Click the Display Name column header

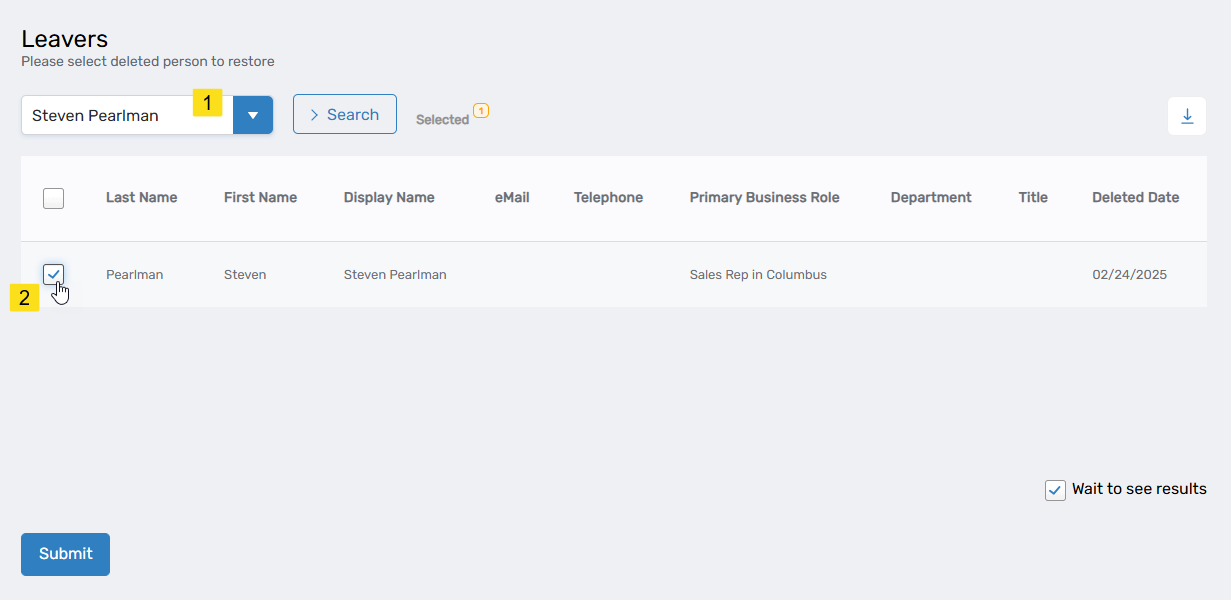coord(389,198)
